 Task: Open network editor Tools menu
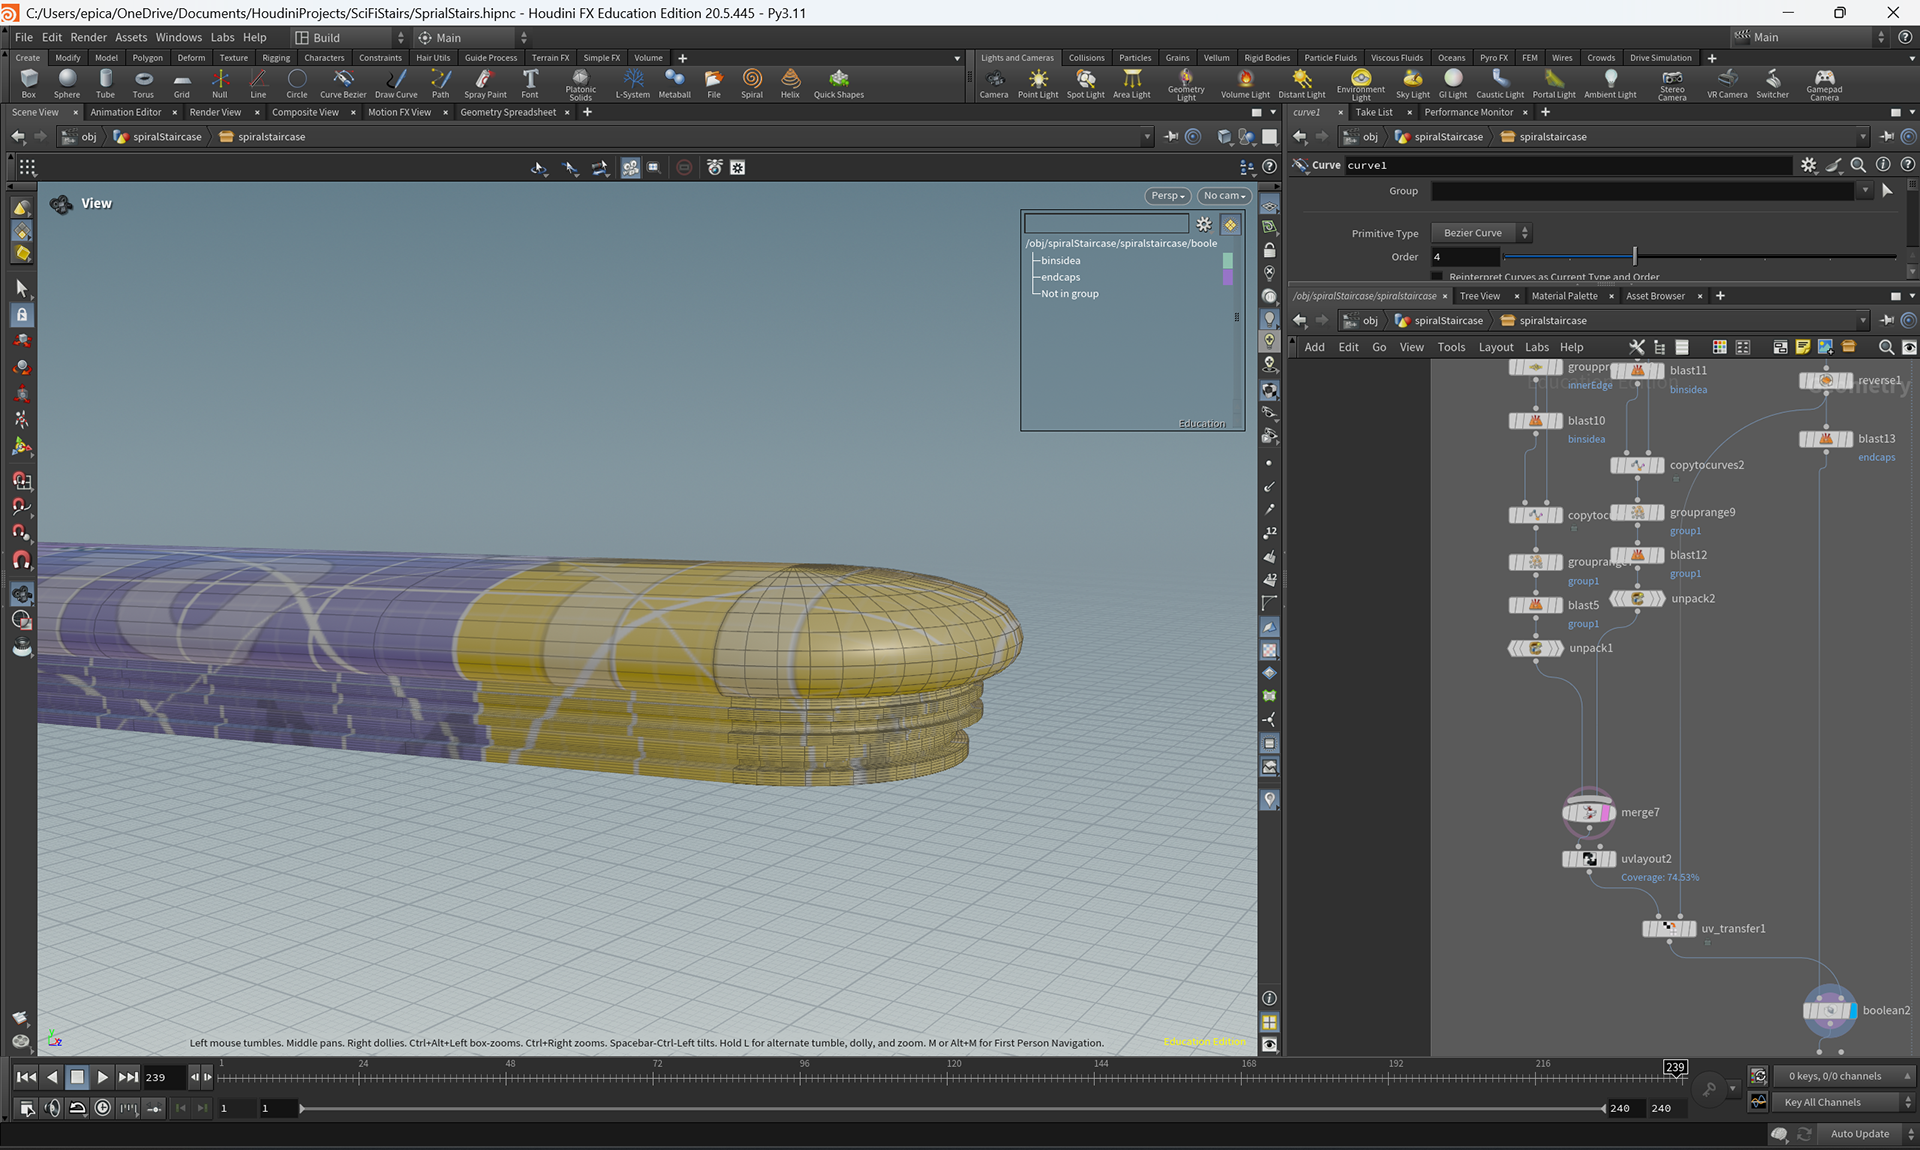(1451, 347)
